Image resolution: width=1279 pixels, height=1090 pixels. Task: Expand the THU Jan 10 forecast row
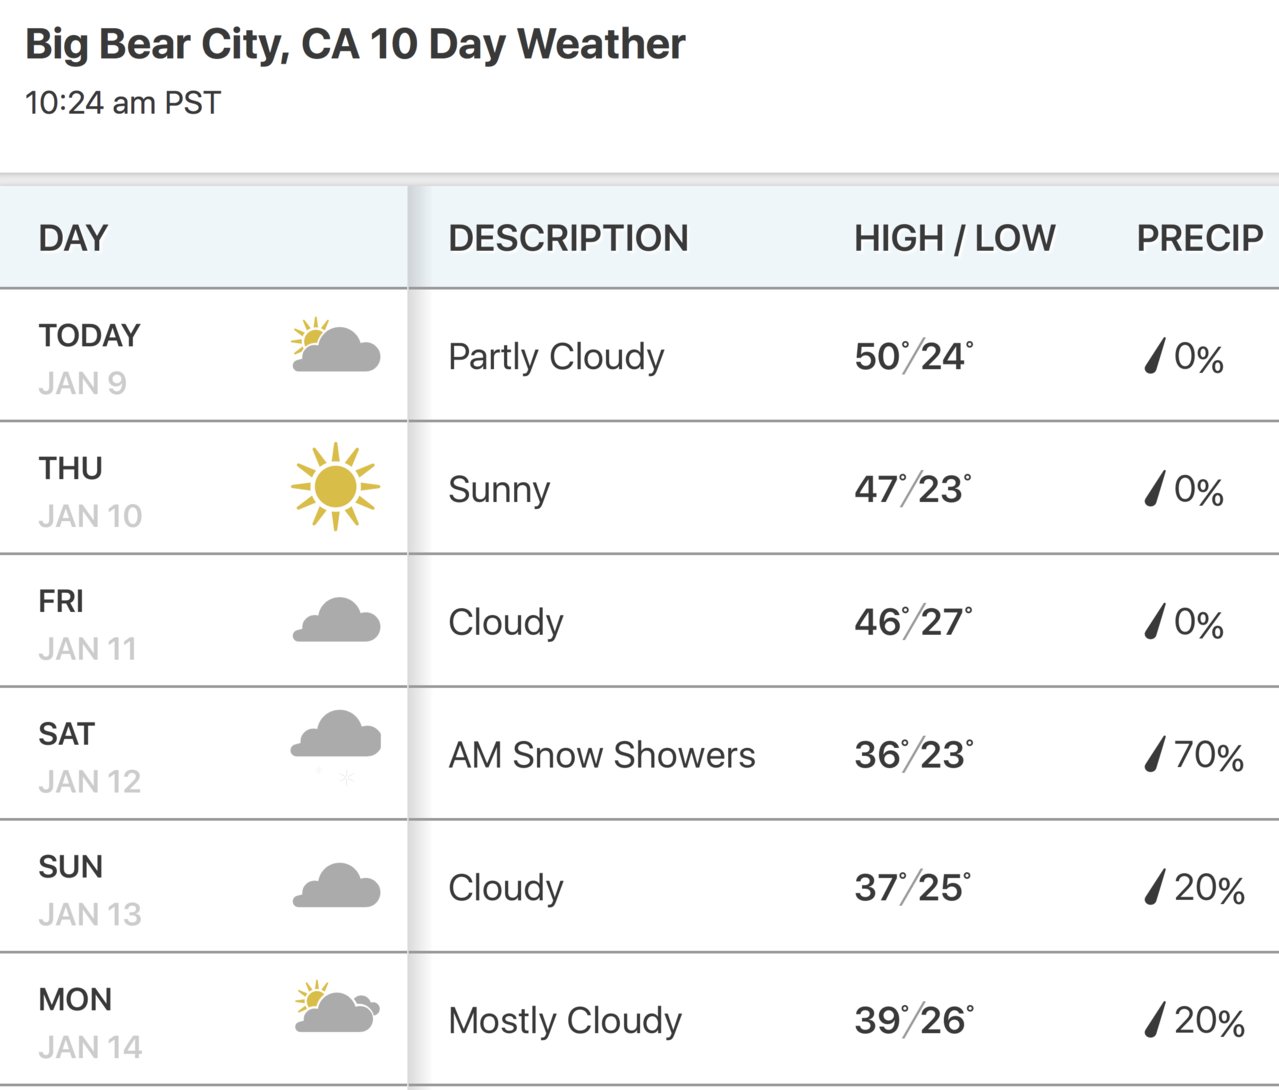tap(639, 488)
